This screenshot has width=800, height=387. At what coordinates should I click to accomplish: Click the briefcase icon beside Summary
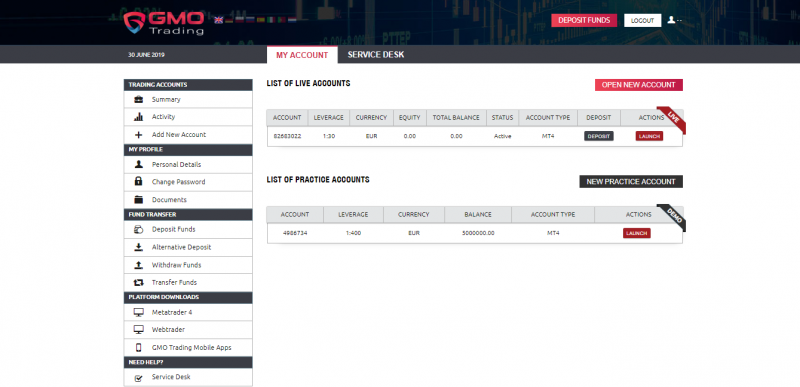[x=138, y=99]
